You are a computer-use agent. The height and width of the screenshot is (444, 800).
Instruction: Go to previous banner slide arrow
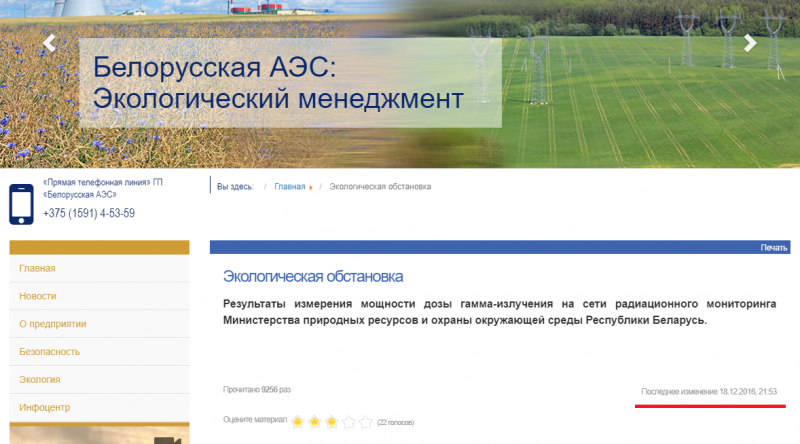(x=49, y=43)
